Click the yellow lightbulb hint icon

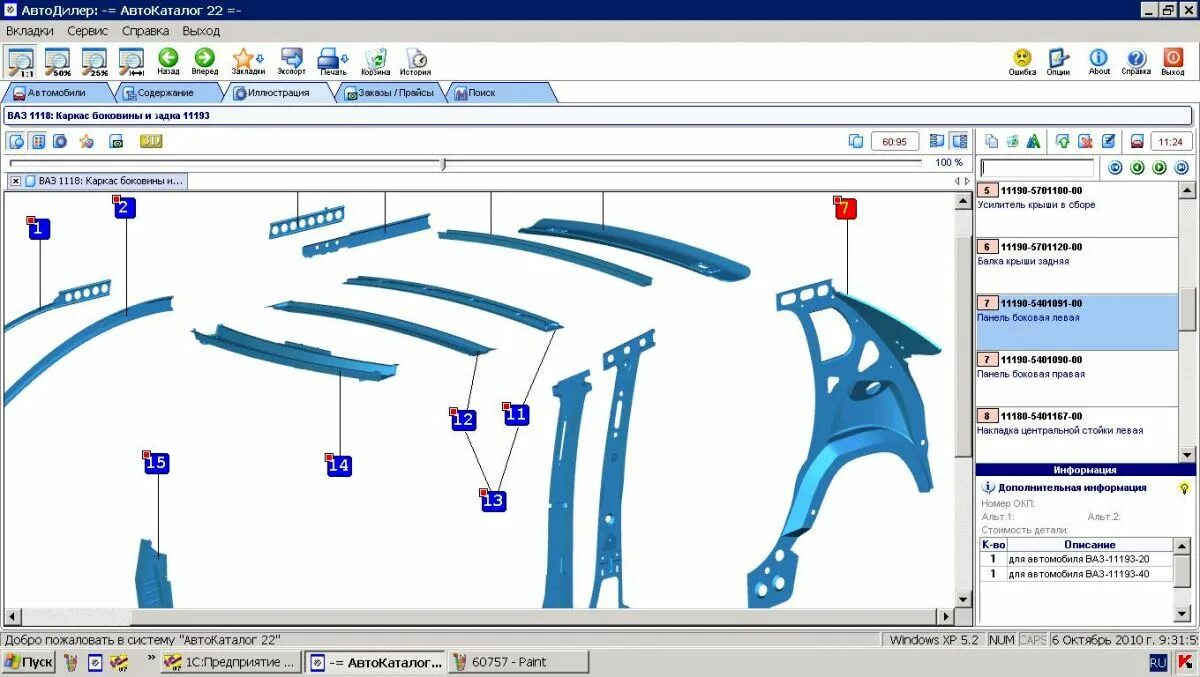1184,488
